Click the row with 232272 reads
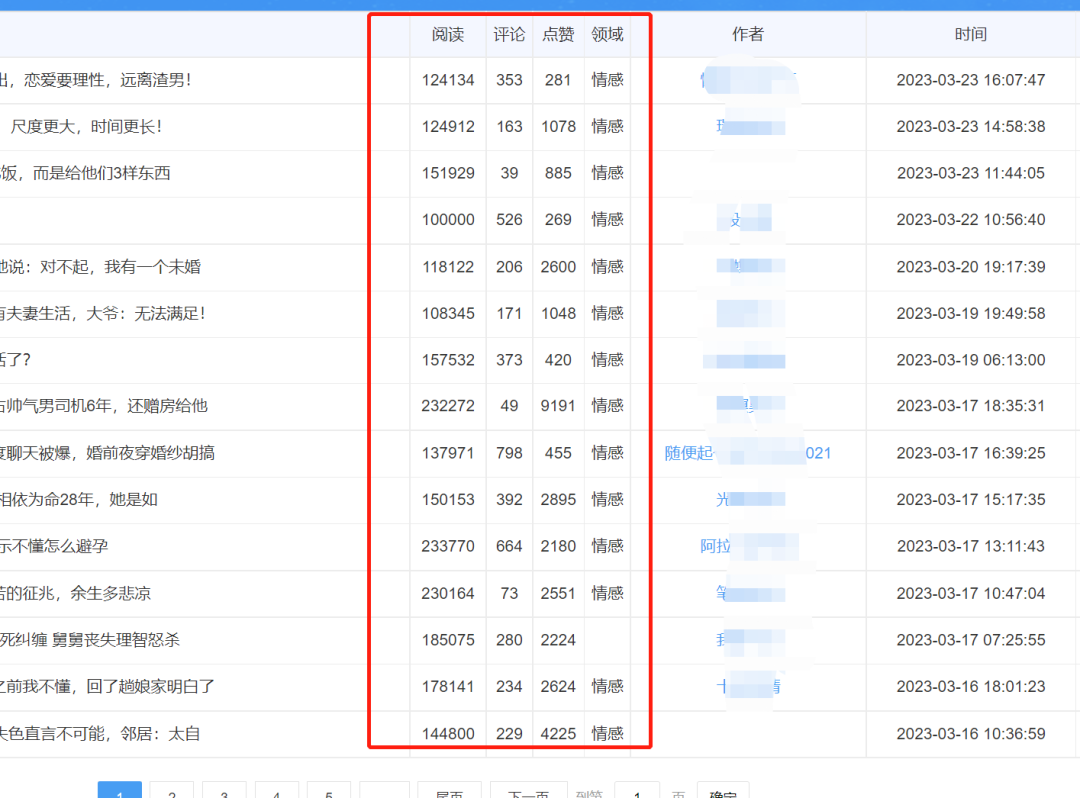Image resolution: width=1080 pixels, height=798 pixels. click(x=448, y=406)
